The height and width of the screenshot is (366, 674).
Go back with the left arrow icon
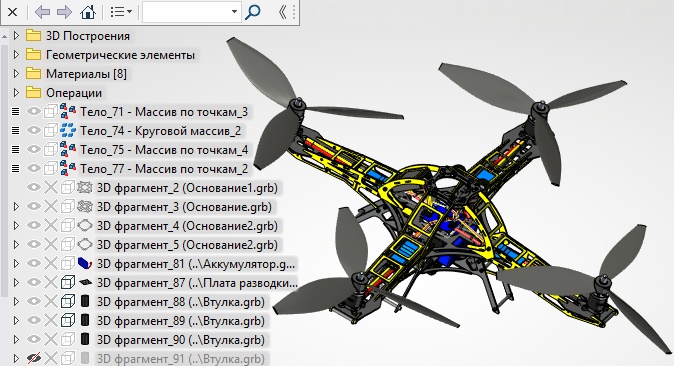tap(42, 12)
